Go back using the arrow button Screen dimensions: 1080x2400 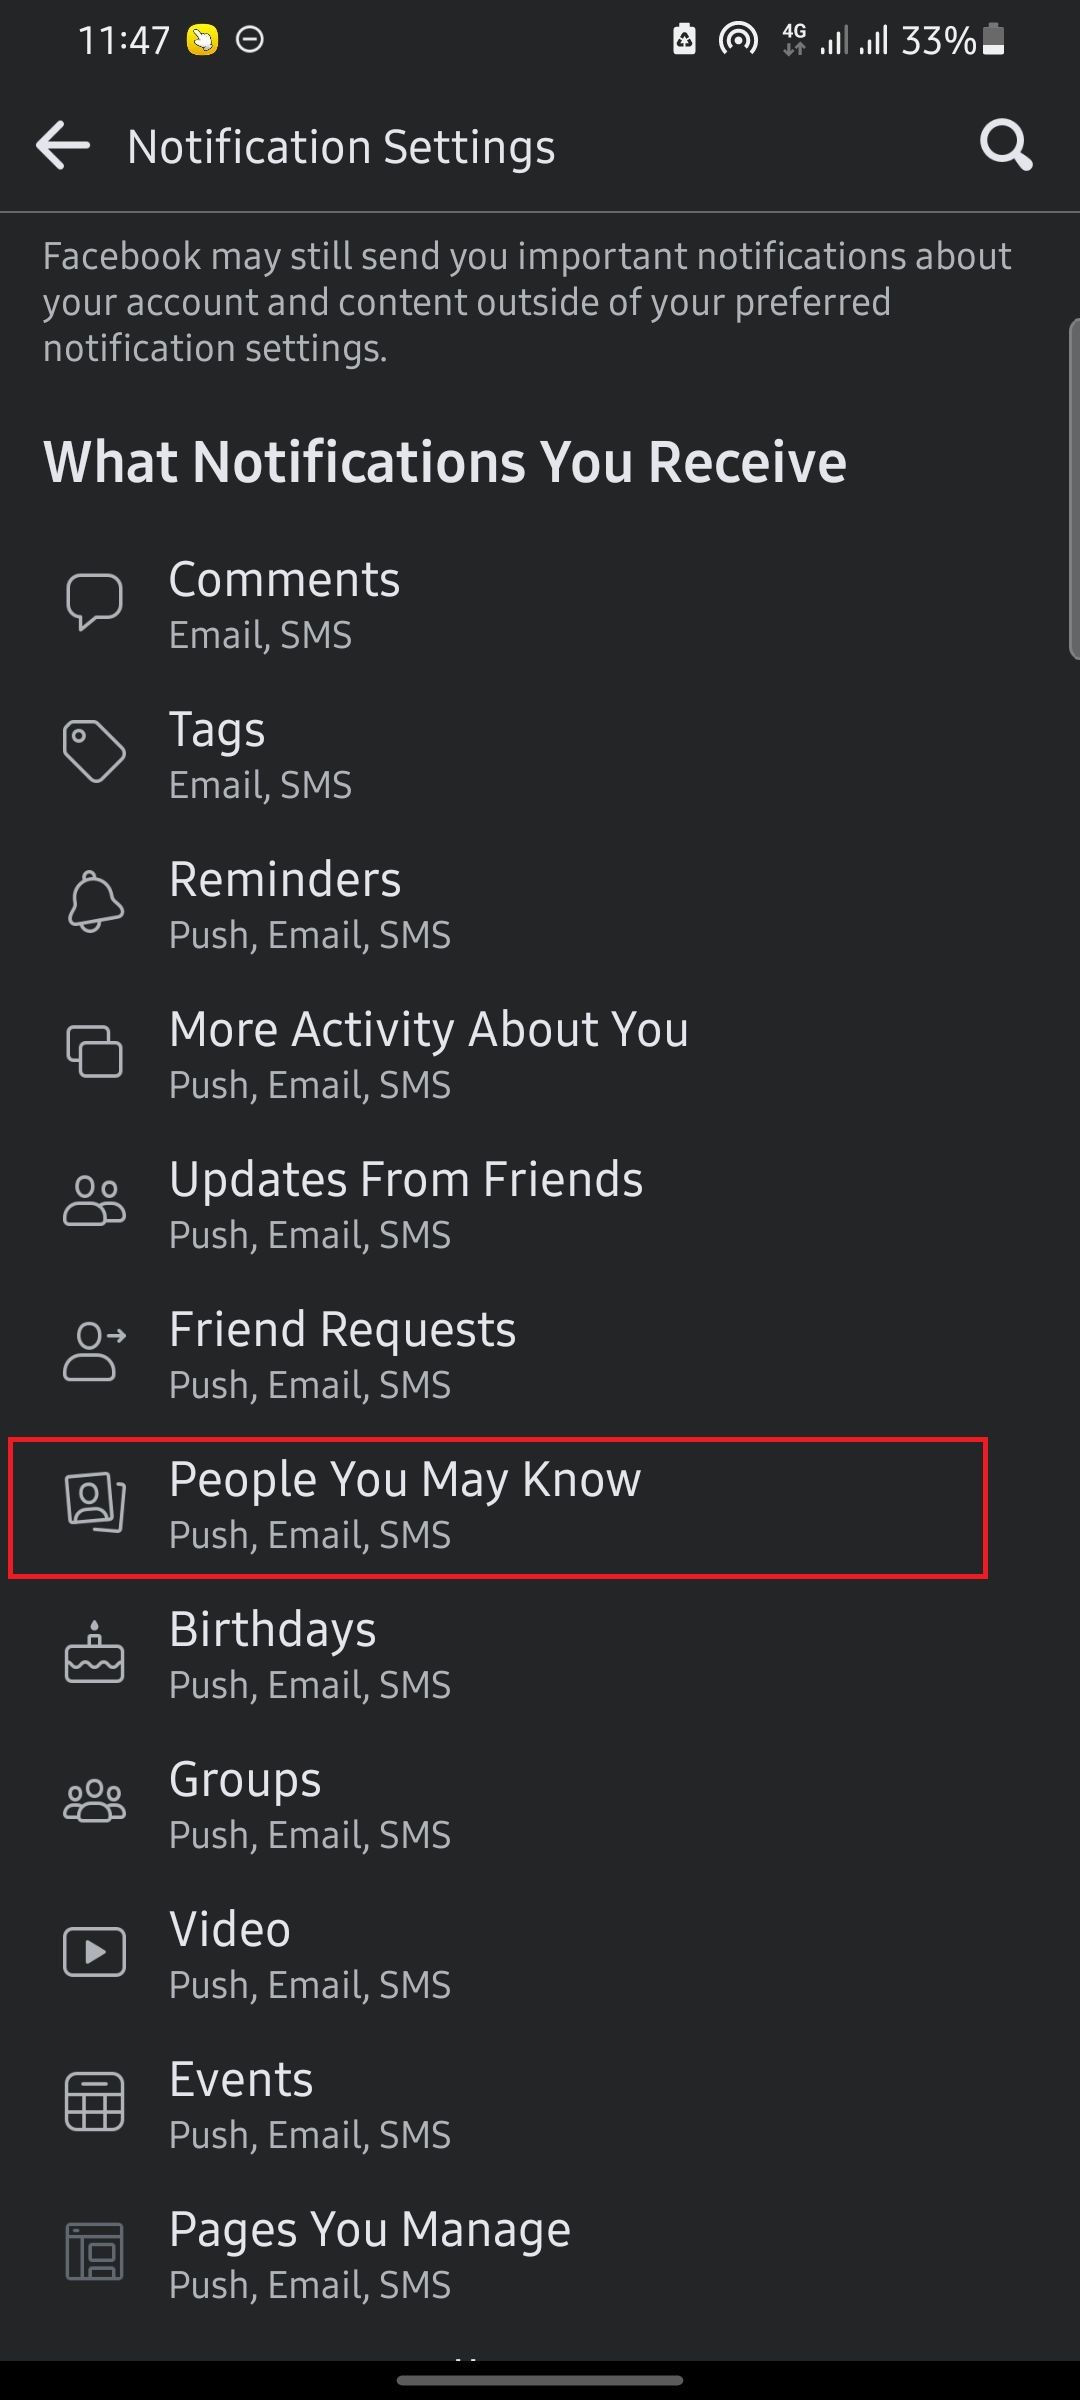click(62, 145)
